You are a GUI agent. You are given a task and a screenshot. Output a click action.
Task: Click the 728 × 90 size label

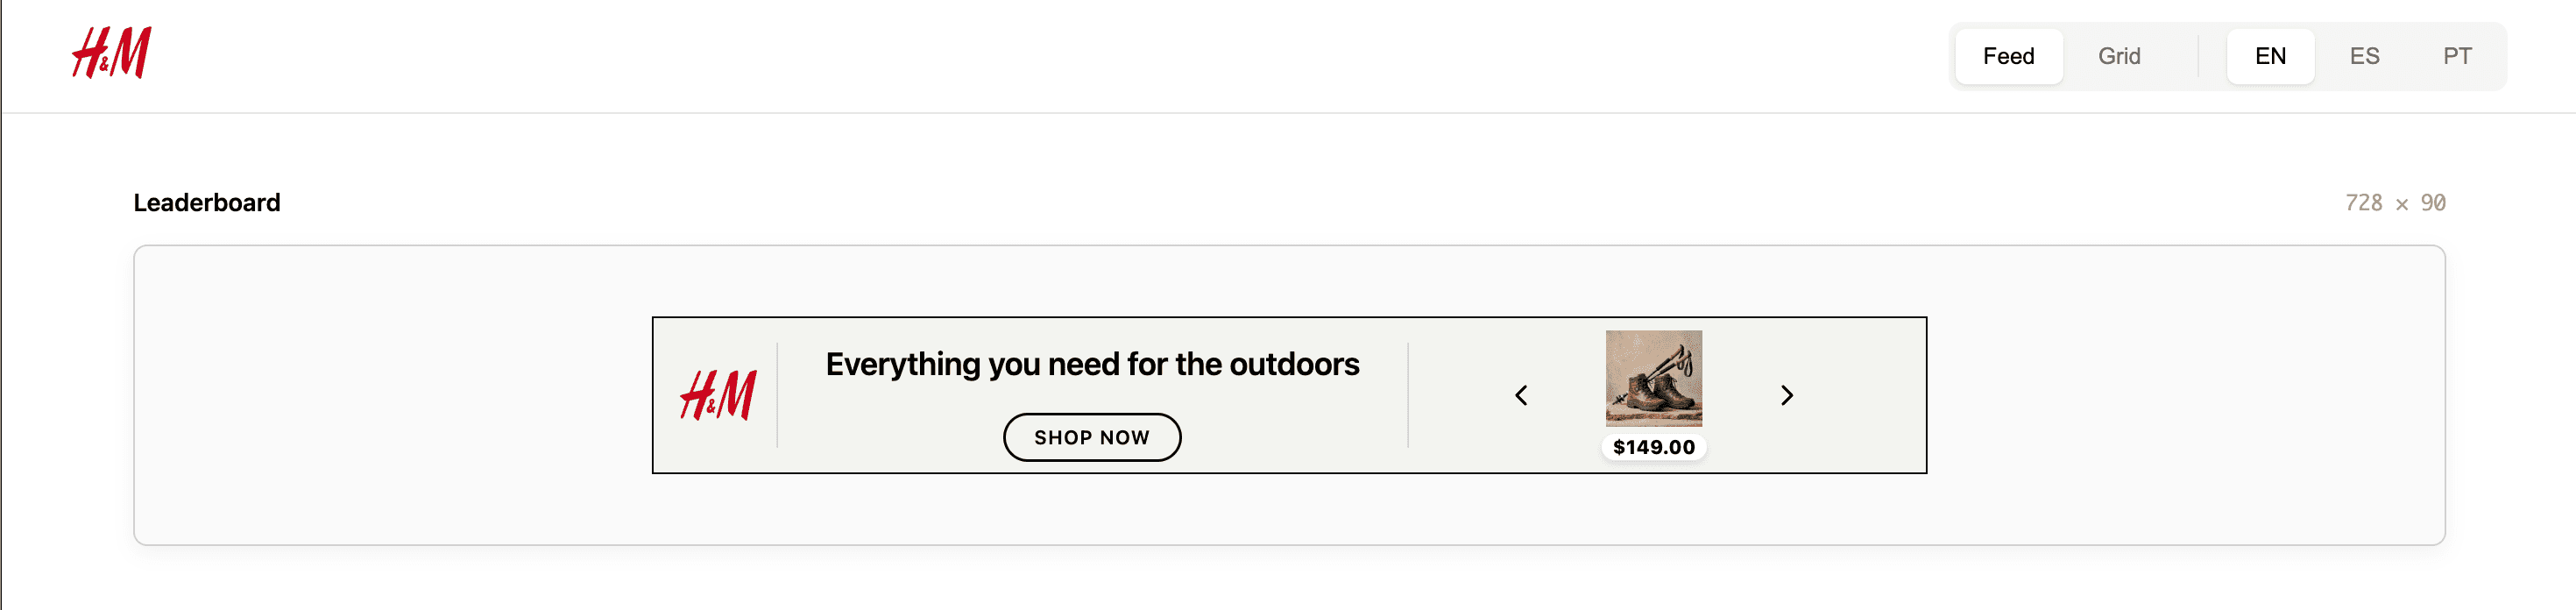pos(2395,203)
